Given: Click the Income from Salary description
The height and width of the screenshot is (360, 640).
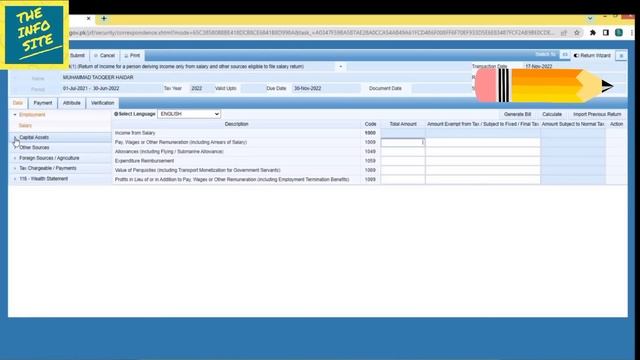Looking at the screenshot, I should pos(135,133).
